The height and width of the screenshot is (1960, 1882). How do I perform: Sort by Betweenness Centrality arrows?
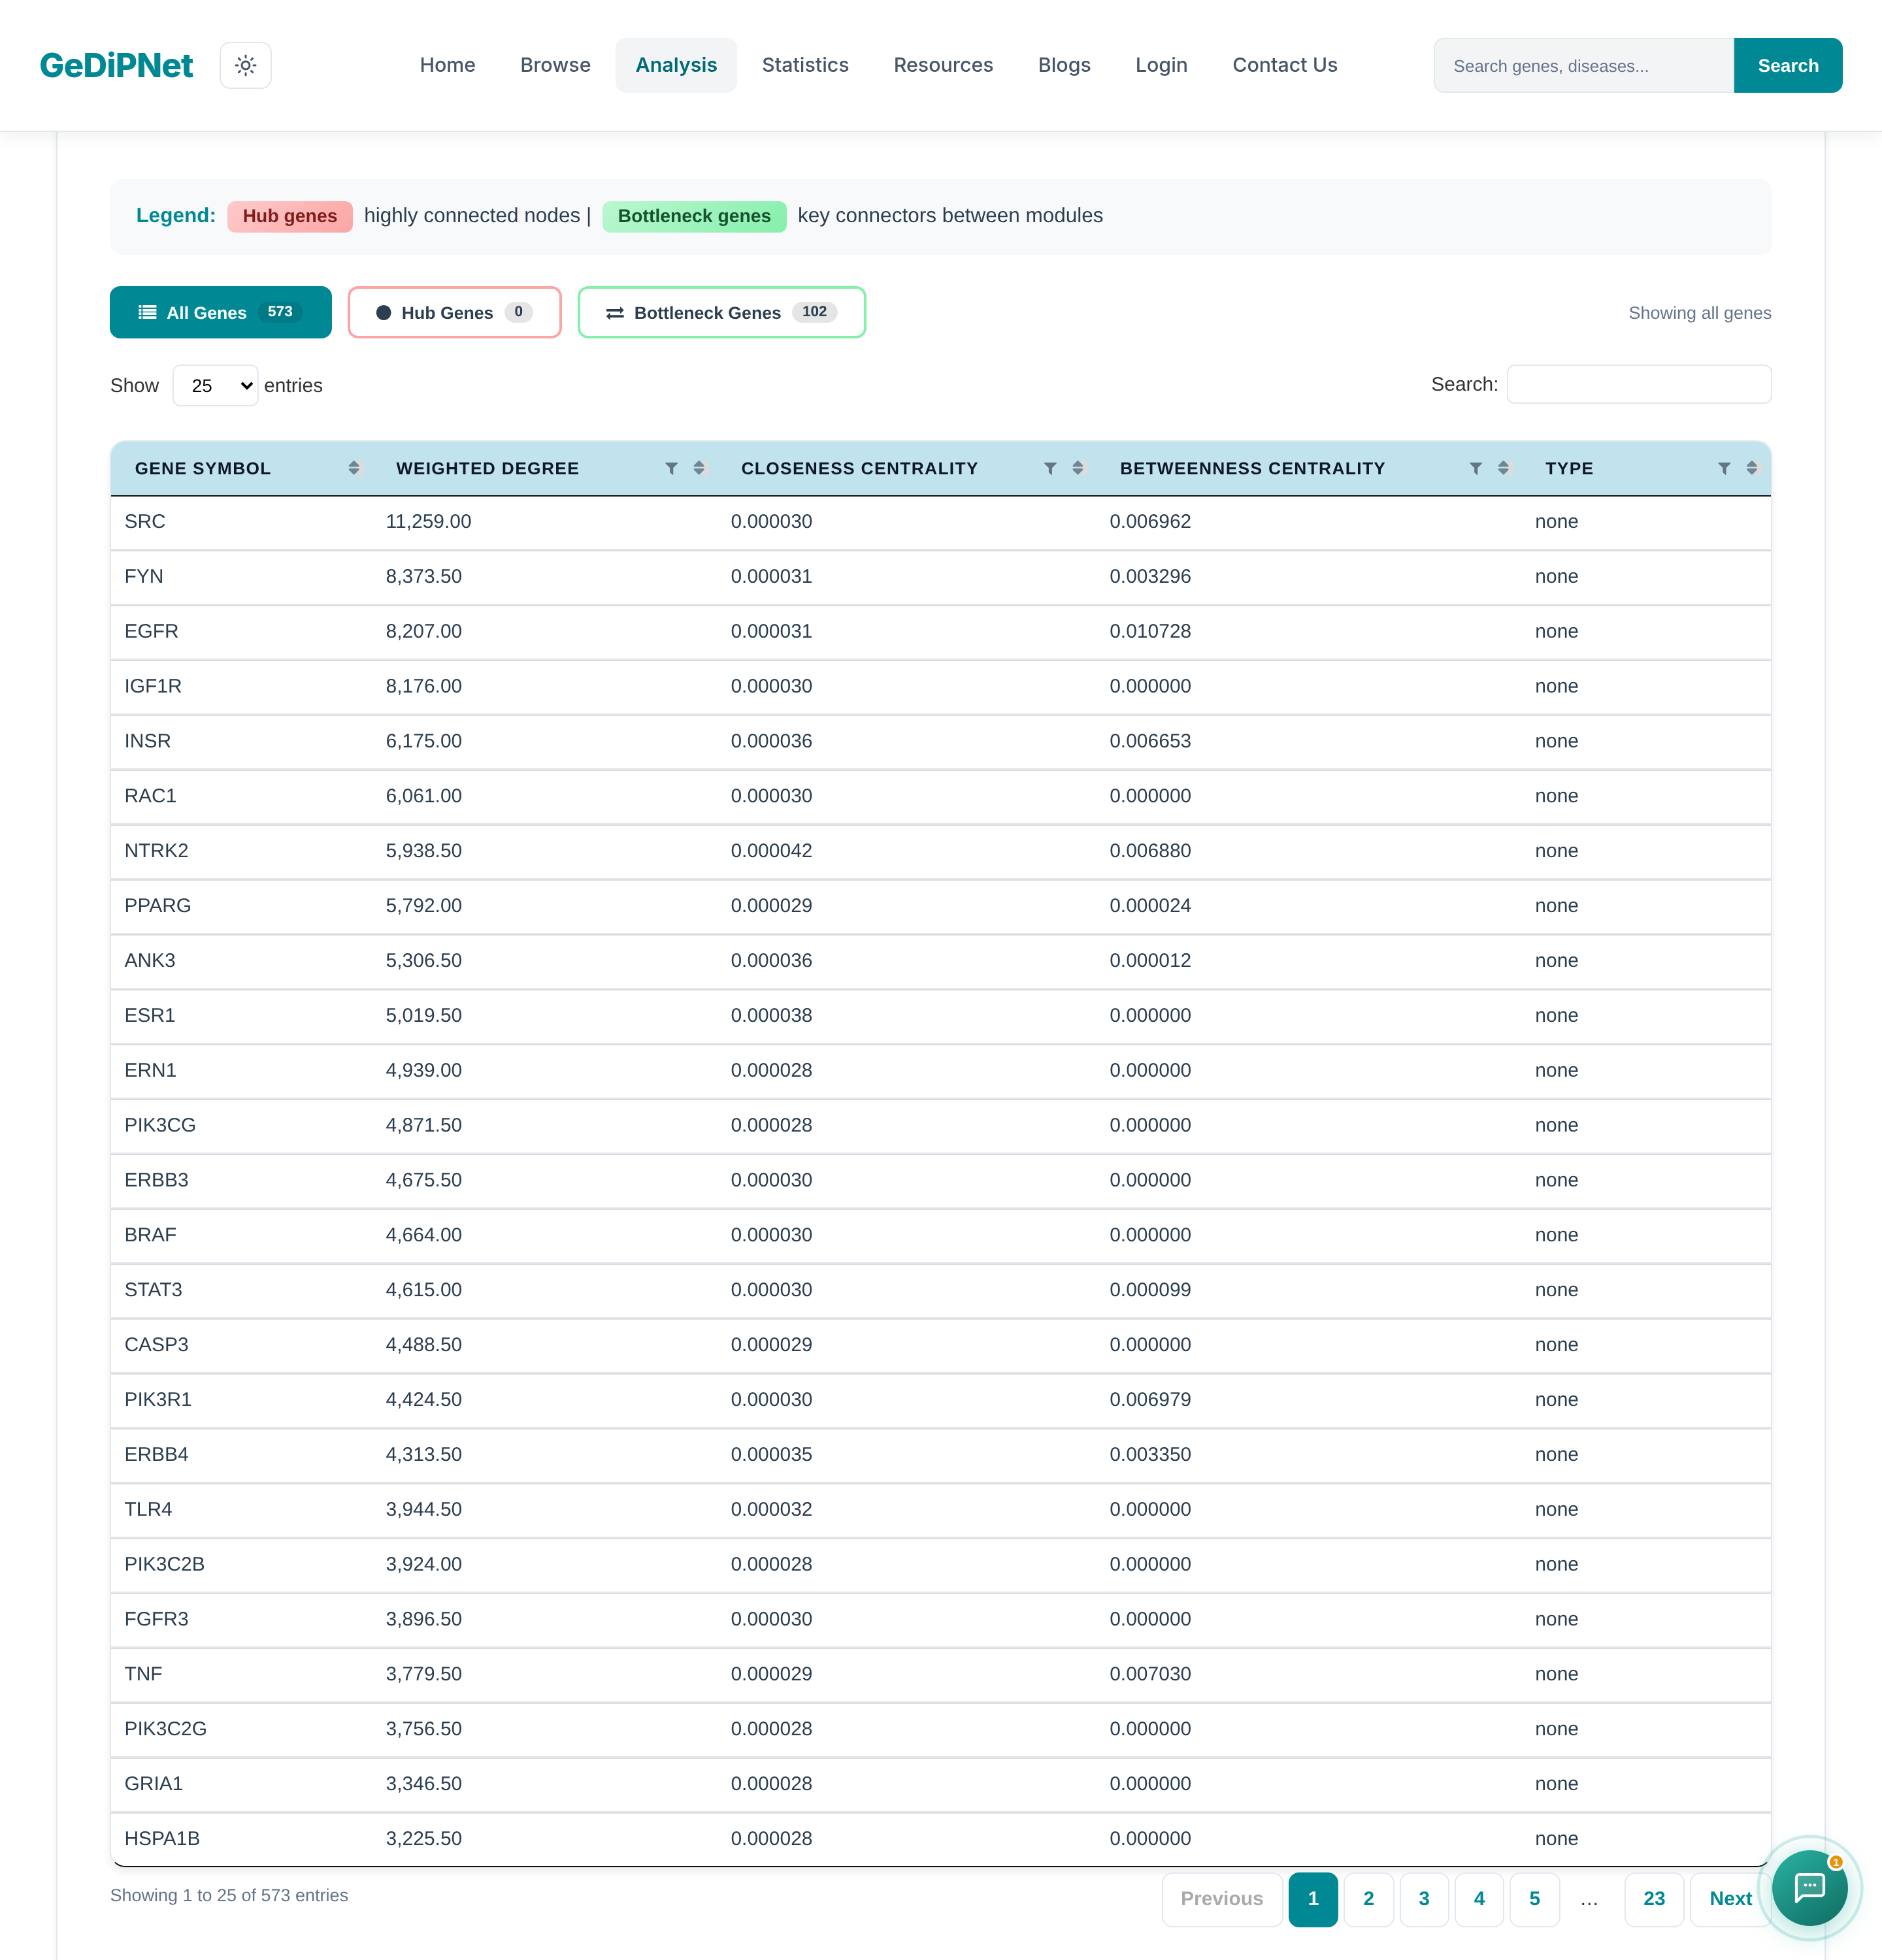click(x=1503, y=468)
